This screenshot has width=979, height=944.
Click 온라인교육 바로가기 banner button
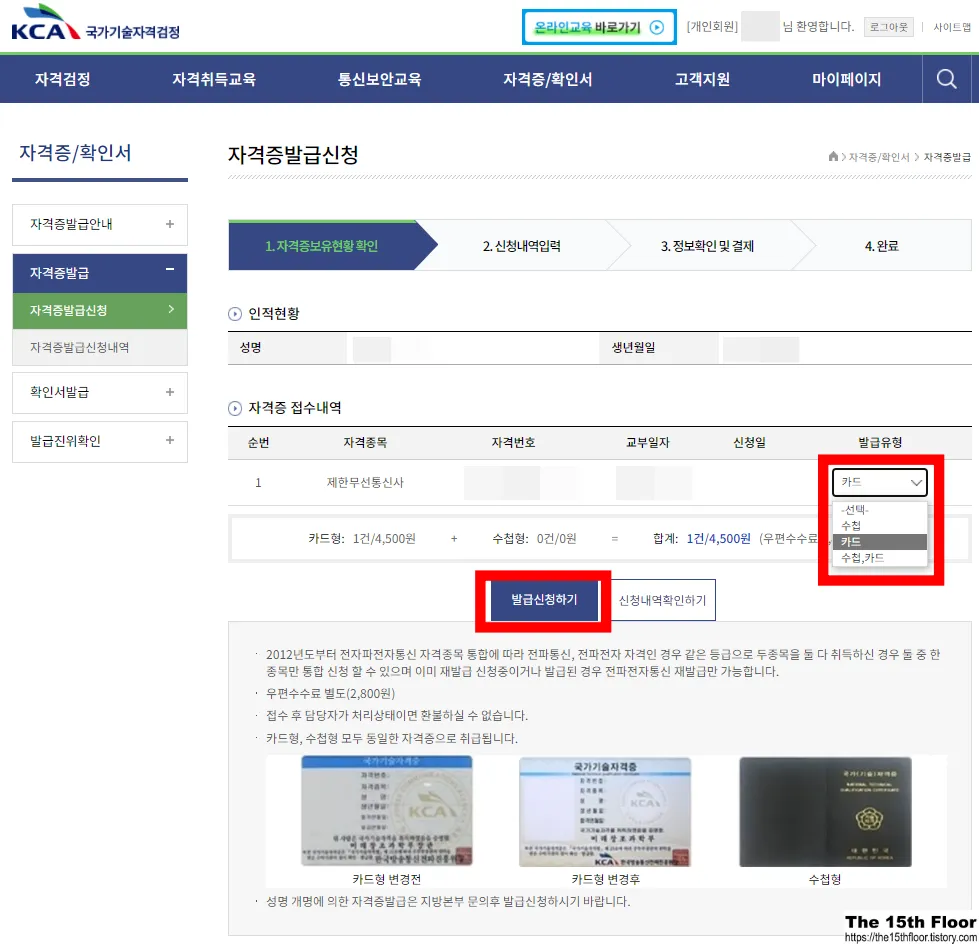tap(599, 27)
